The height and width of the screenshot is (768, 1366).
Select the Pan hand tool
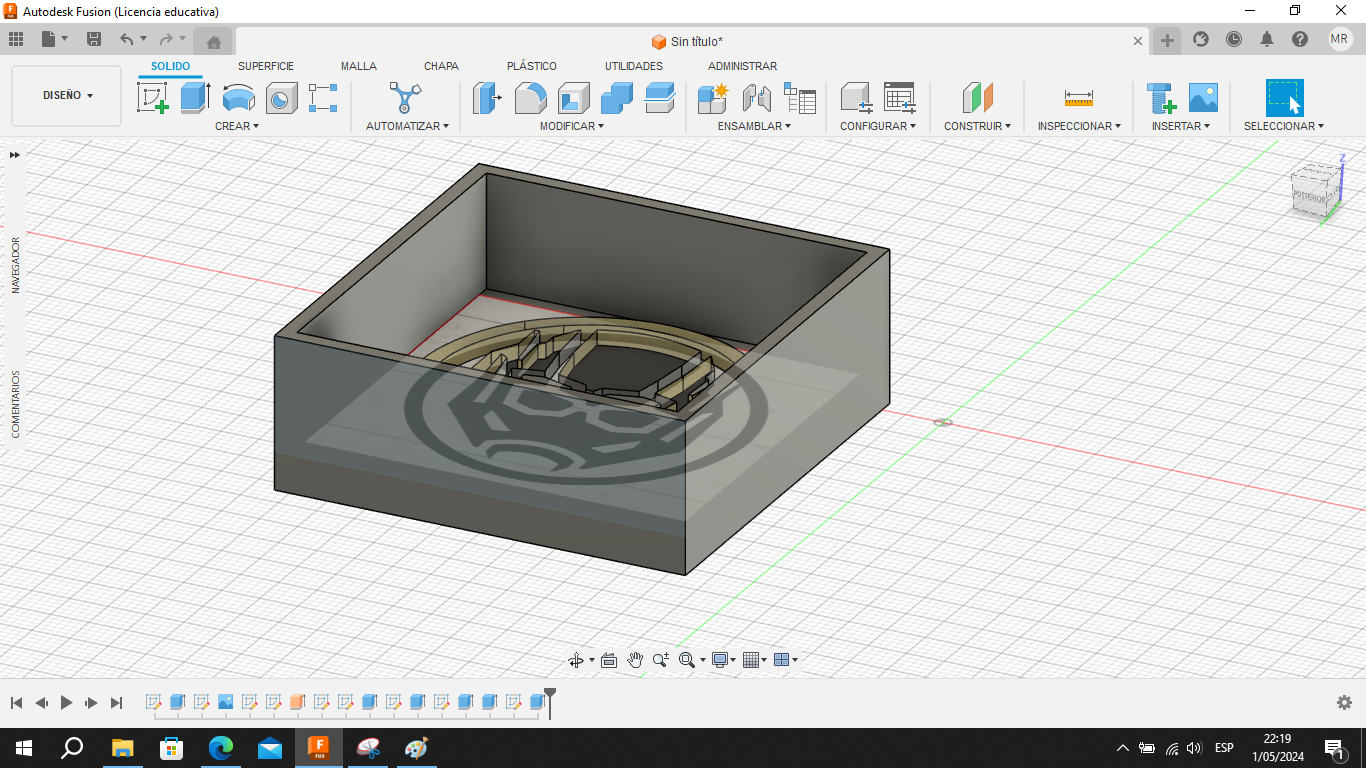(x=635, y=659)
